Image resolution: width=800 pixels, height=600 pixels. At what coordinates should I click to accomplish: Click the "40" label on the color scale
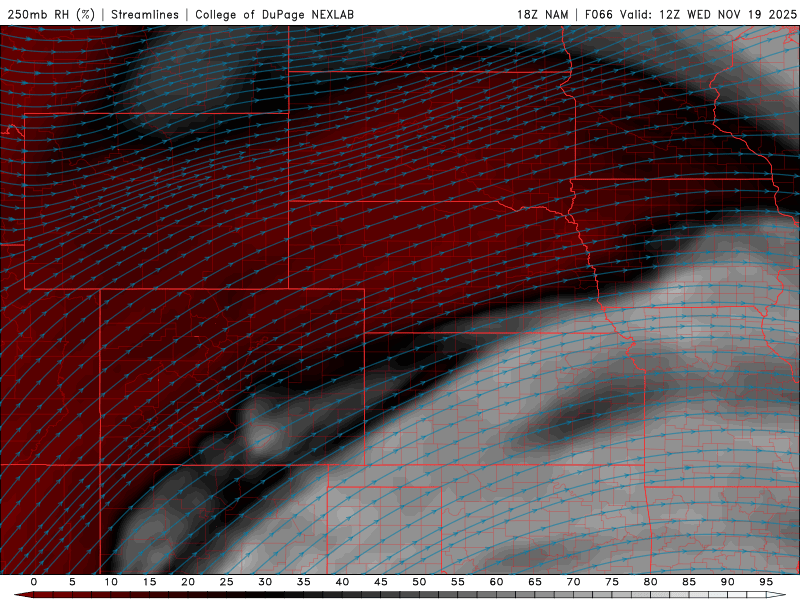(342, 582)
